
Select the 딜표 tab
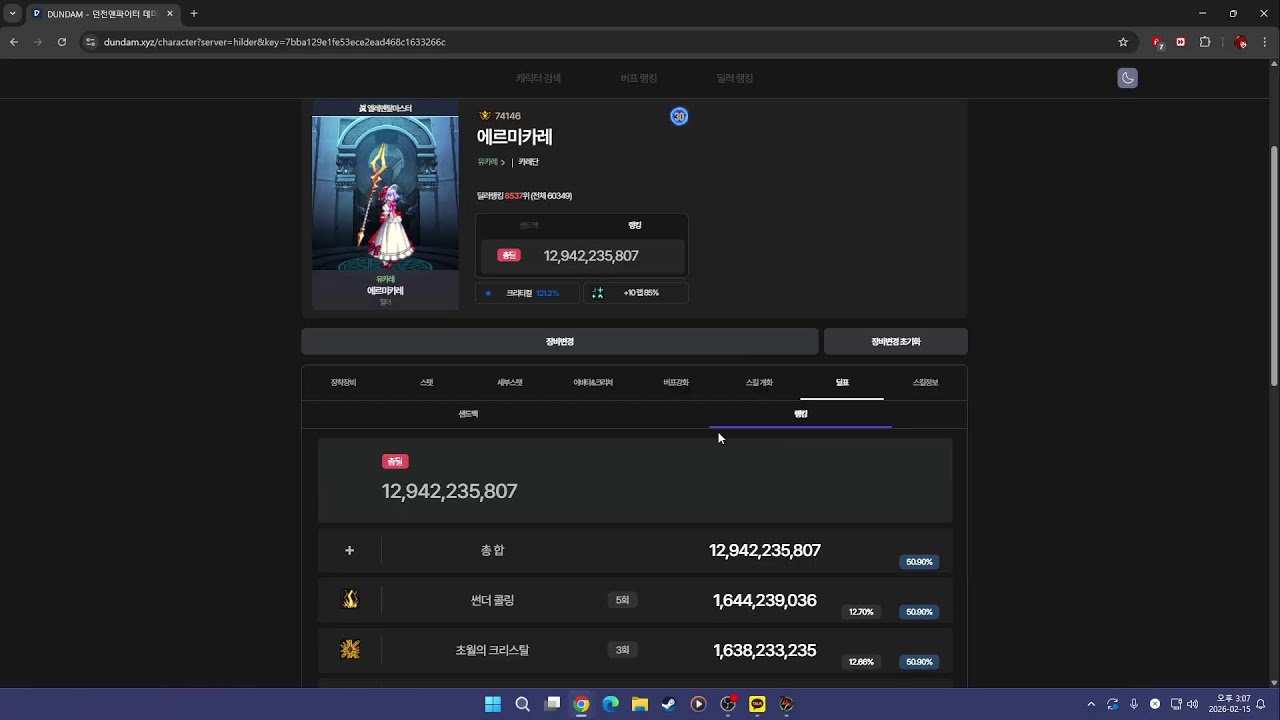[x=842, y=383]
